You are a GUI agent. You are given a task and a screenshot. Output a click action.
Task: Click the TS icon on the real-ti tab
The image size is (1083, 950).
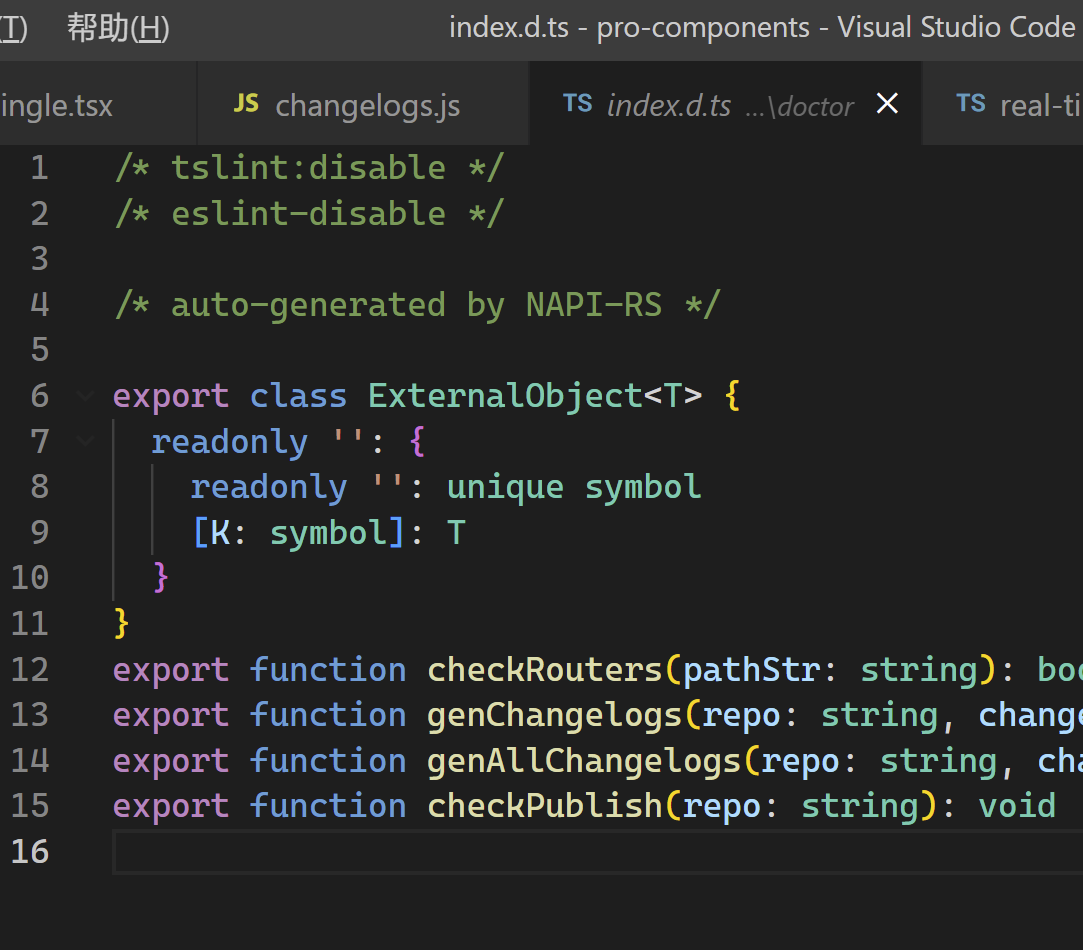(x=971, y=104)
